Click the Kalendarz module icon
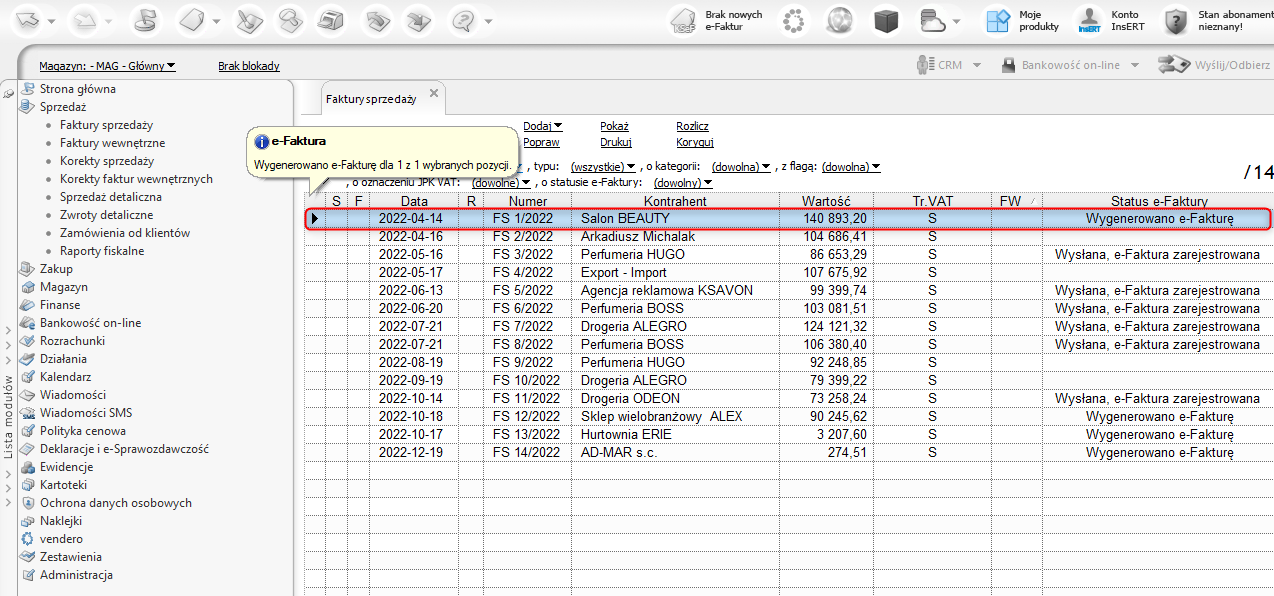The height and width of the screenshot is (596, 1274). 29,377
